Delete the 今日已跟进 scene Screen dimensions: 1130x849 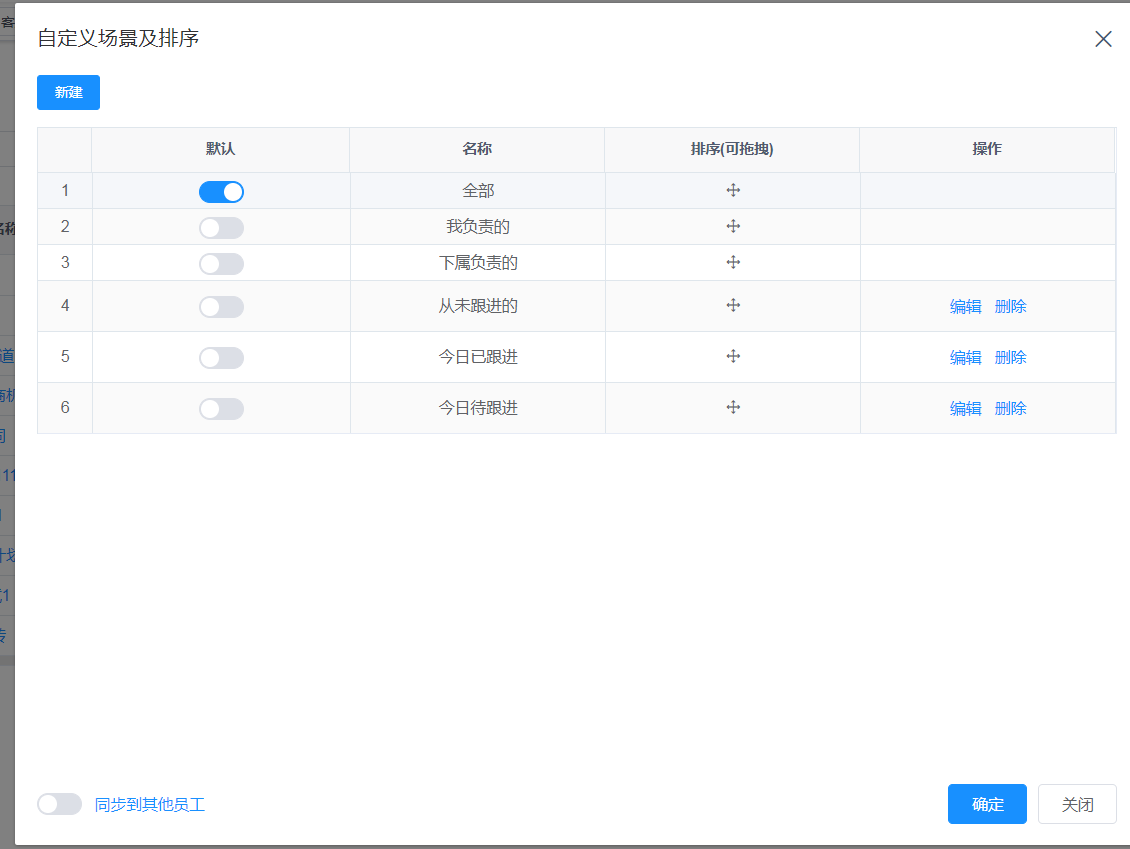click(x=1010, y=358)
